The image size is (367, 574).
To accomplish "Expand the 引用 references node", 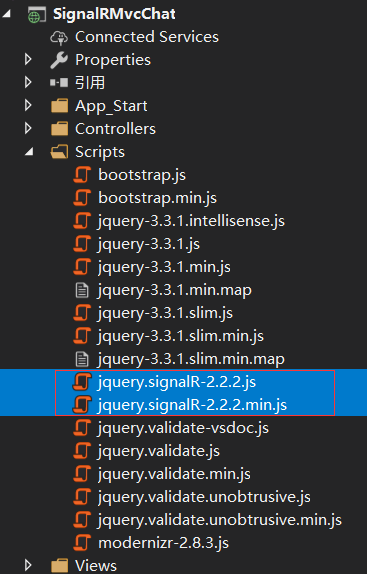I will [28, 82].
